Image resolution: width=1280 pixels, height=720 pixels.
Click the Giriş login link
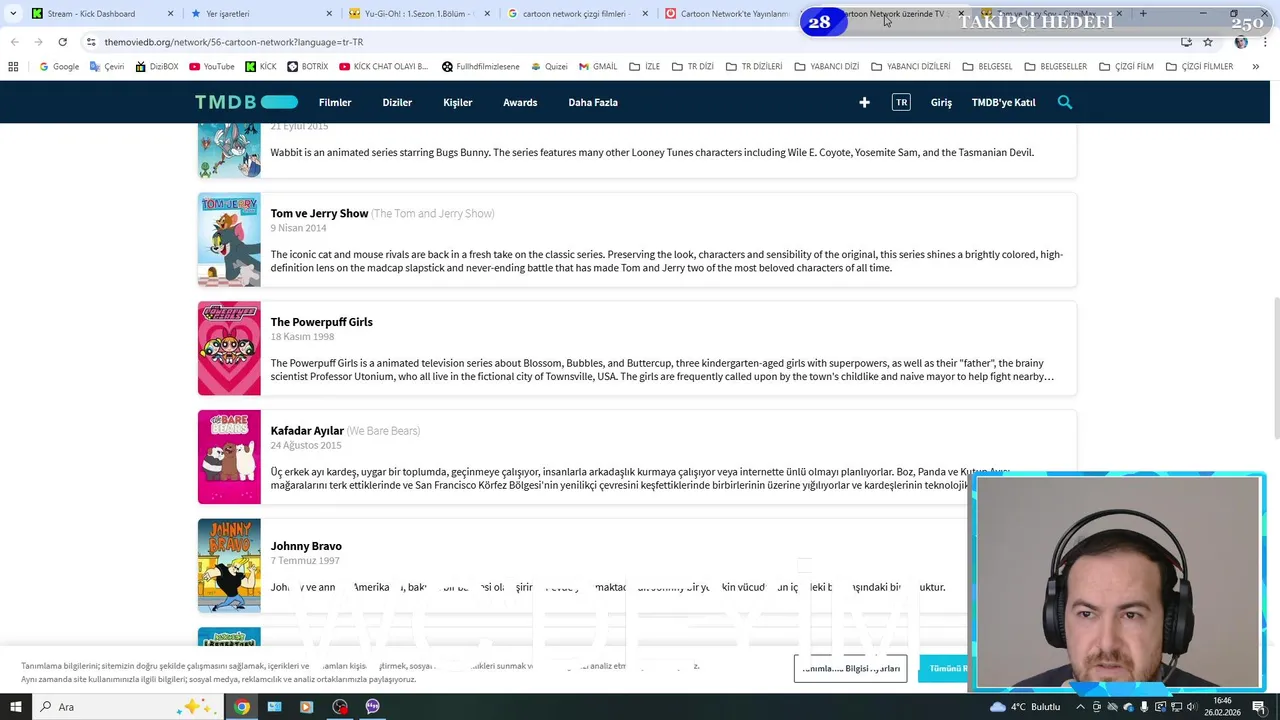pyautogui.click(x=941, y=102)
